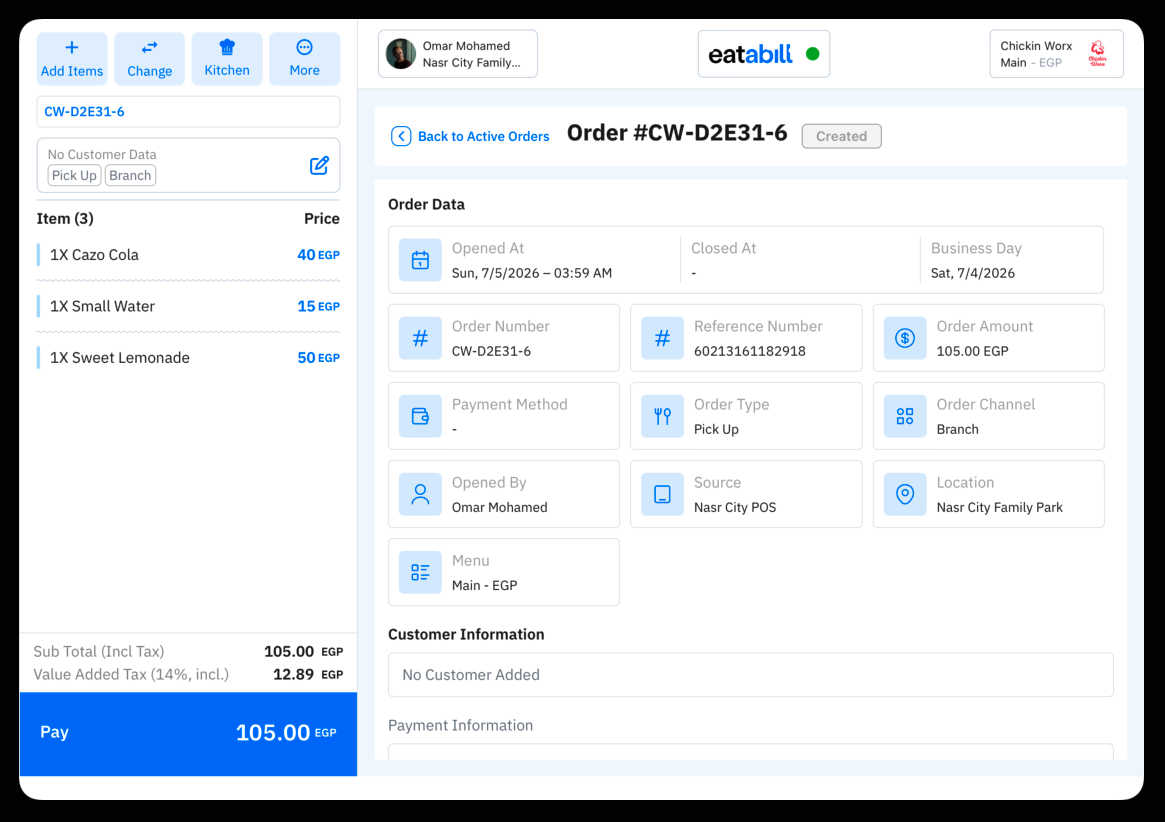Open the Chickin Worx Main menu selector

pyautogui.click(x=1056, y=54)
